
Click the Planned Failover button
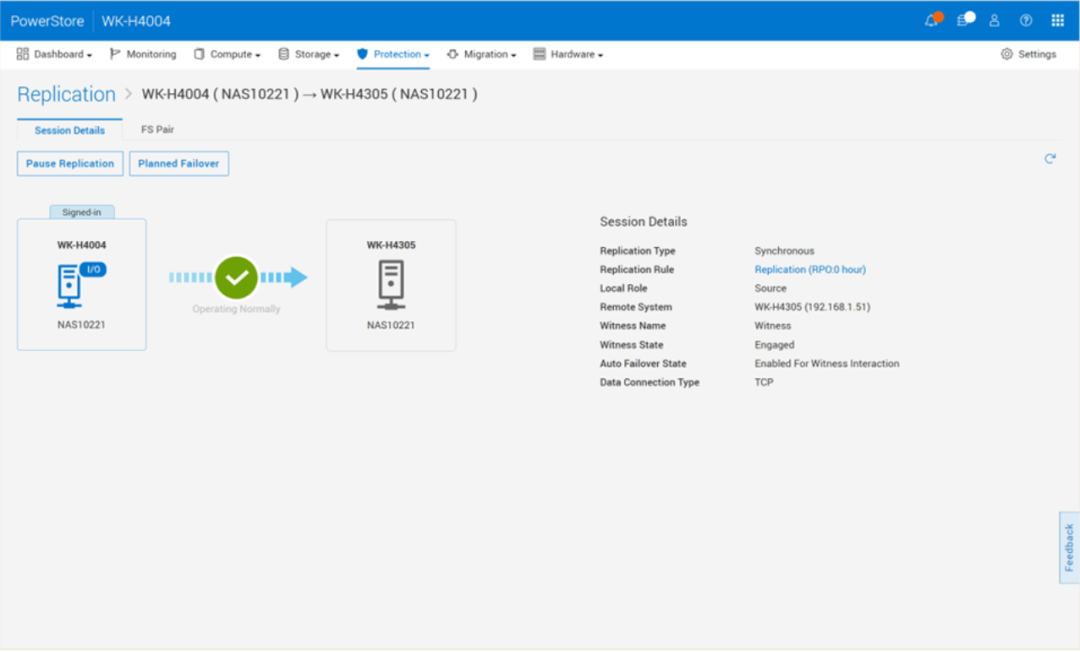[179, 164]
